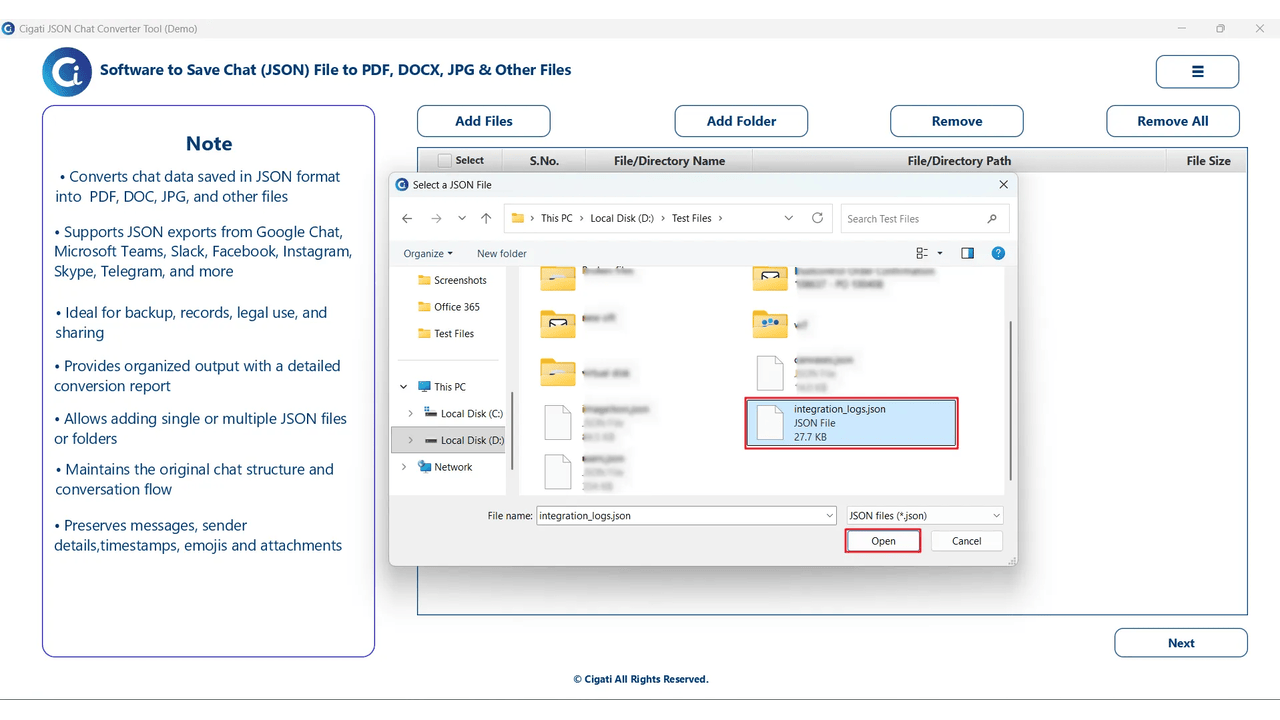Click the sidebar tree vertical scrollbar
1280x720 pixels.
click(x=513, y=430)
